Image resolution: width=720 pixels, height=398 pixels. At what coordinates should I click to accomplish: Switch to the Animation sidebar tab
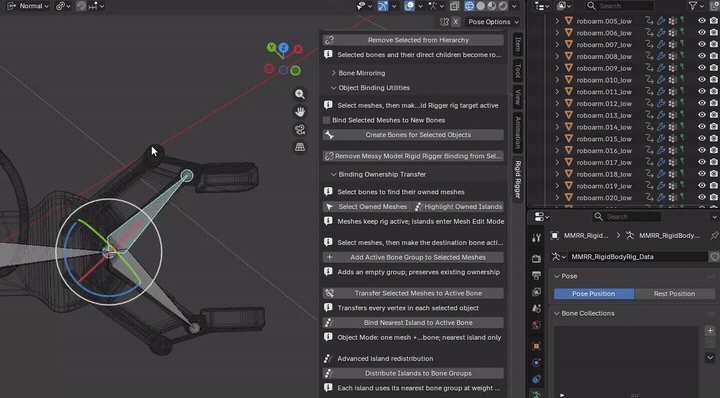point(518,133)
